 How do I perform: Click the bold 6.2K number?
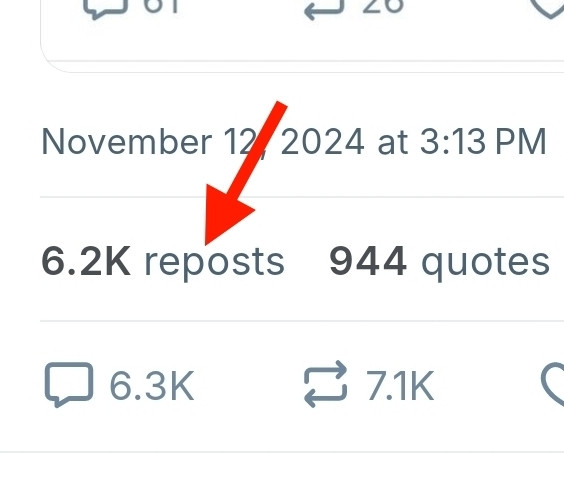(86, 261)
